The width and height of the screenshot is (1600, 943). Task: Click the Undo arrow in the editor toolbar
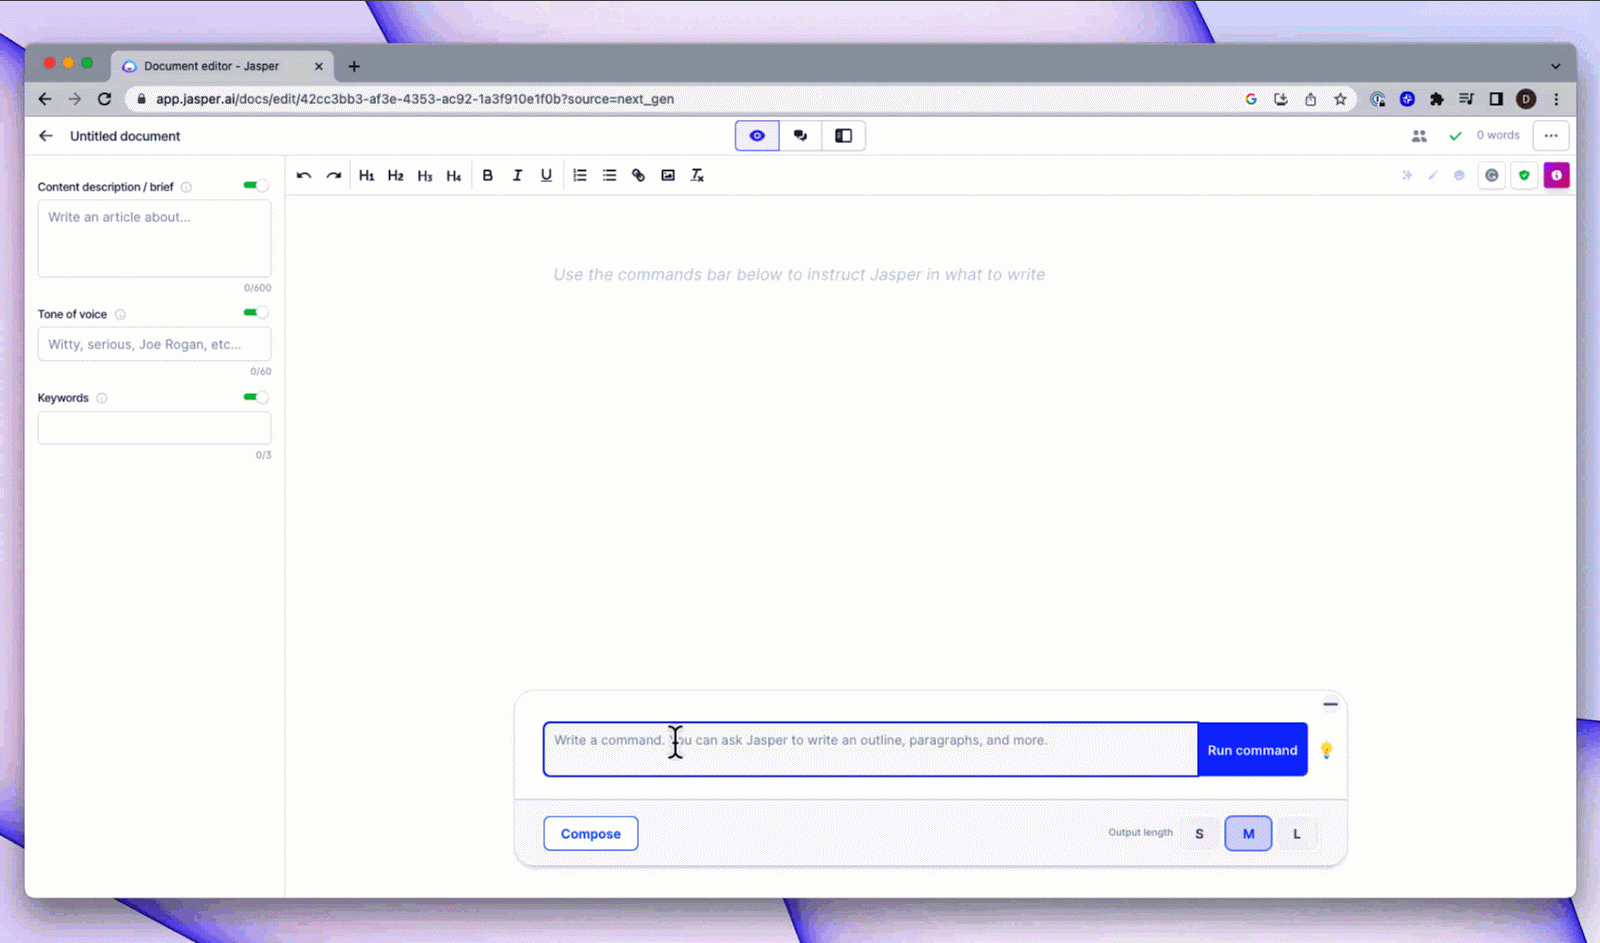pos(304,175)
